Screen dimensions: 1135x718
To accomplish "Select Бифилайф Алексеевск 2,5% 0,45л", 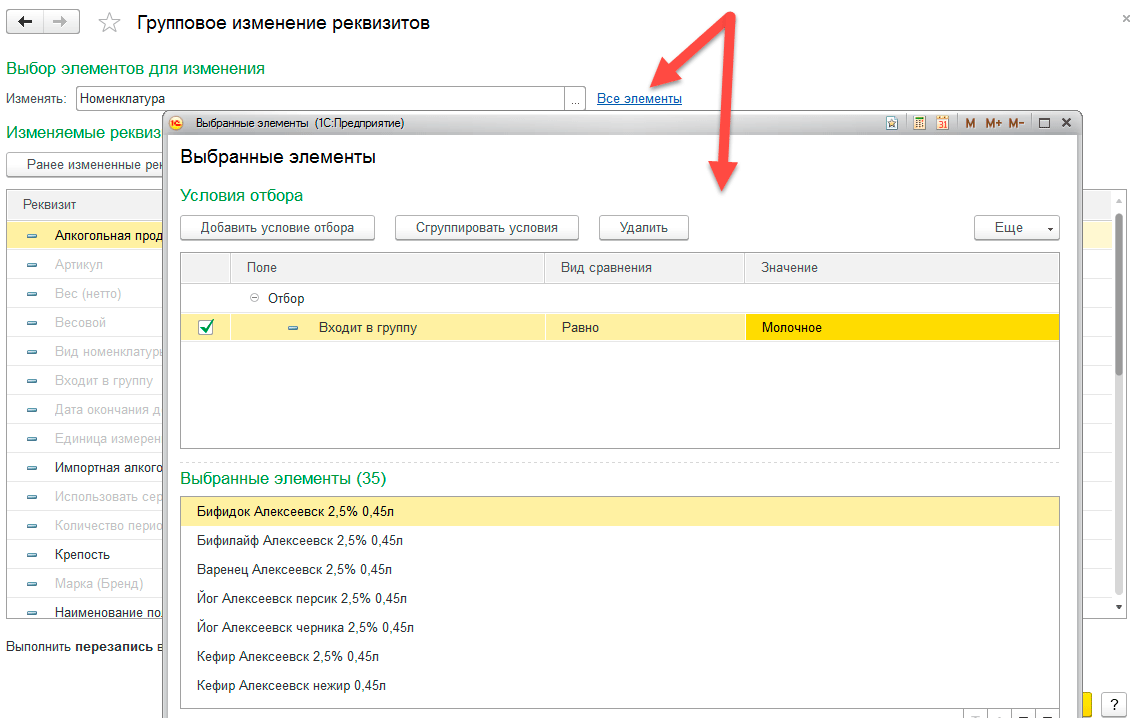I will point(620,541).
